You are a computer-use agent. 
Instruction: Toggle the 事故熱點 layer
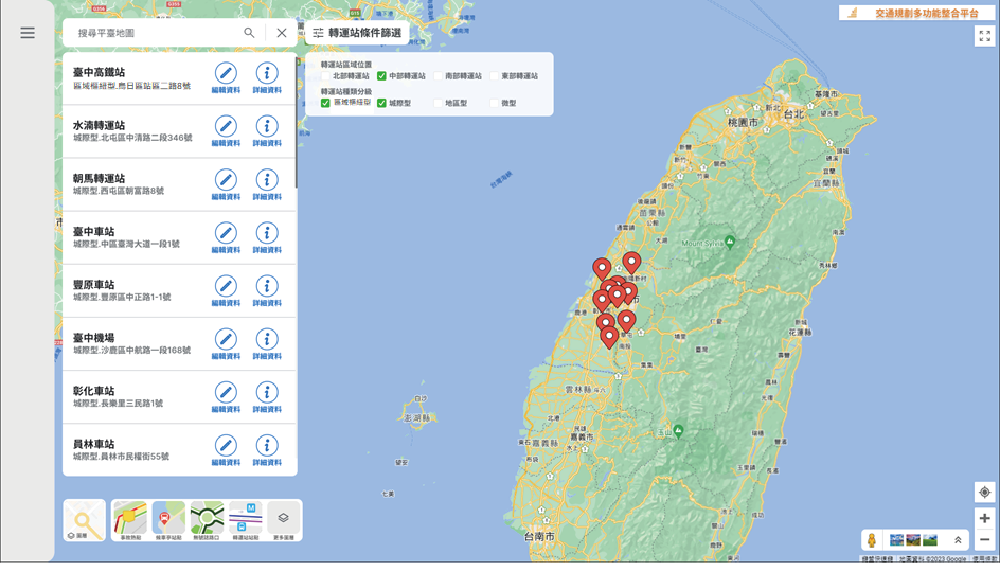130,520
